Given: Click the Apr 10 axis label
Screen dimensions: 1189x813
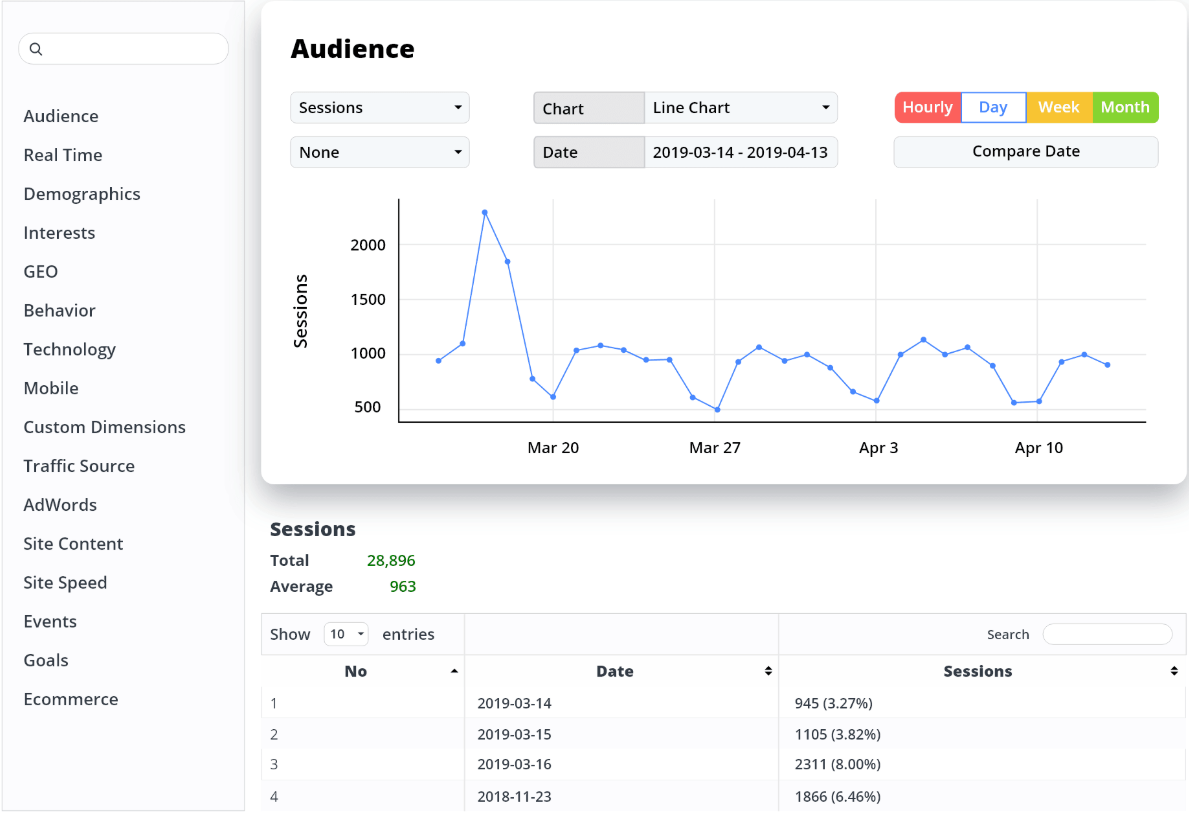Looking at the screenshot, I should click(1039, 447).
